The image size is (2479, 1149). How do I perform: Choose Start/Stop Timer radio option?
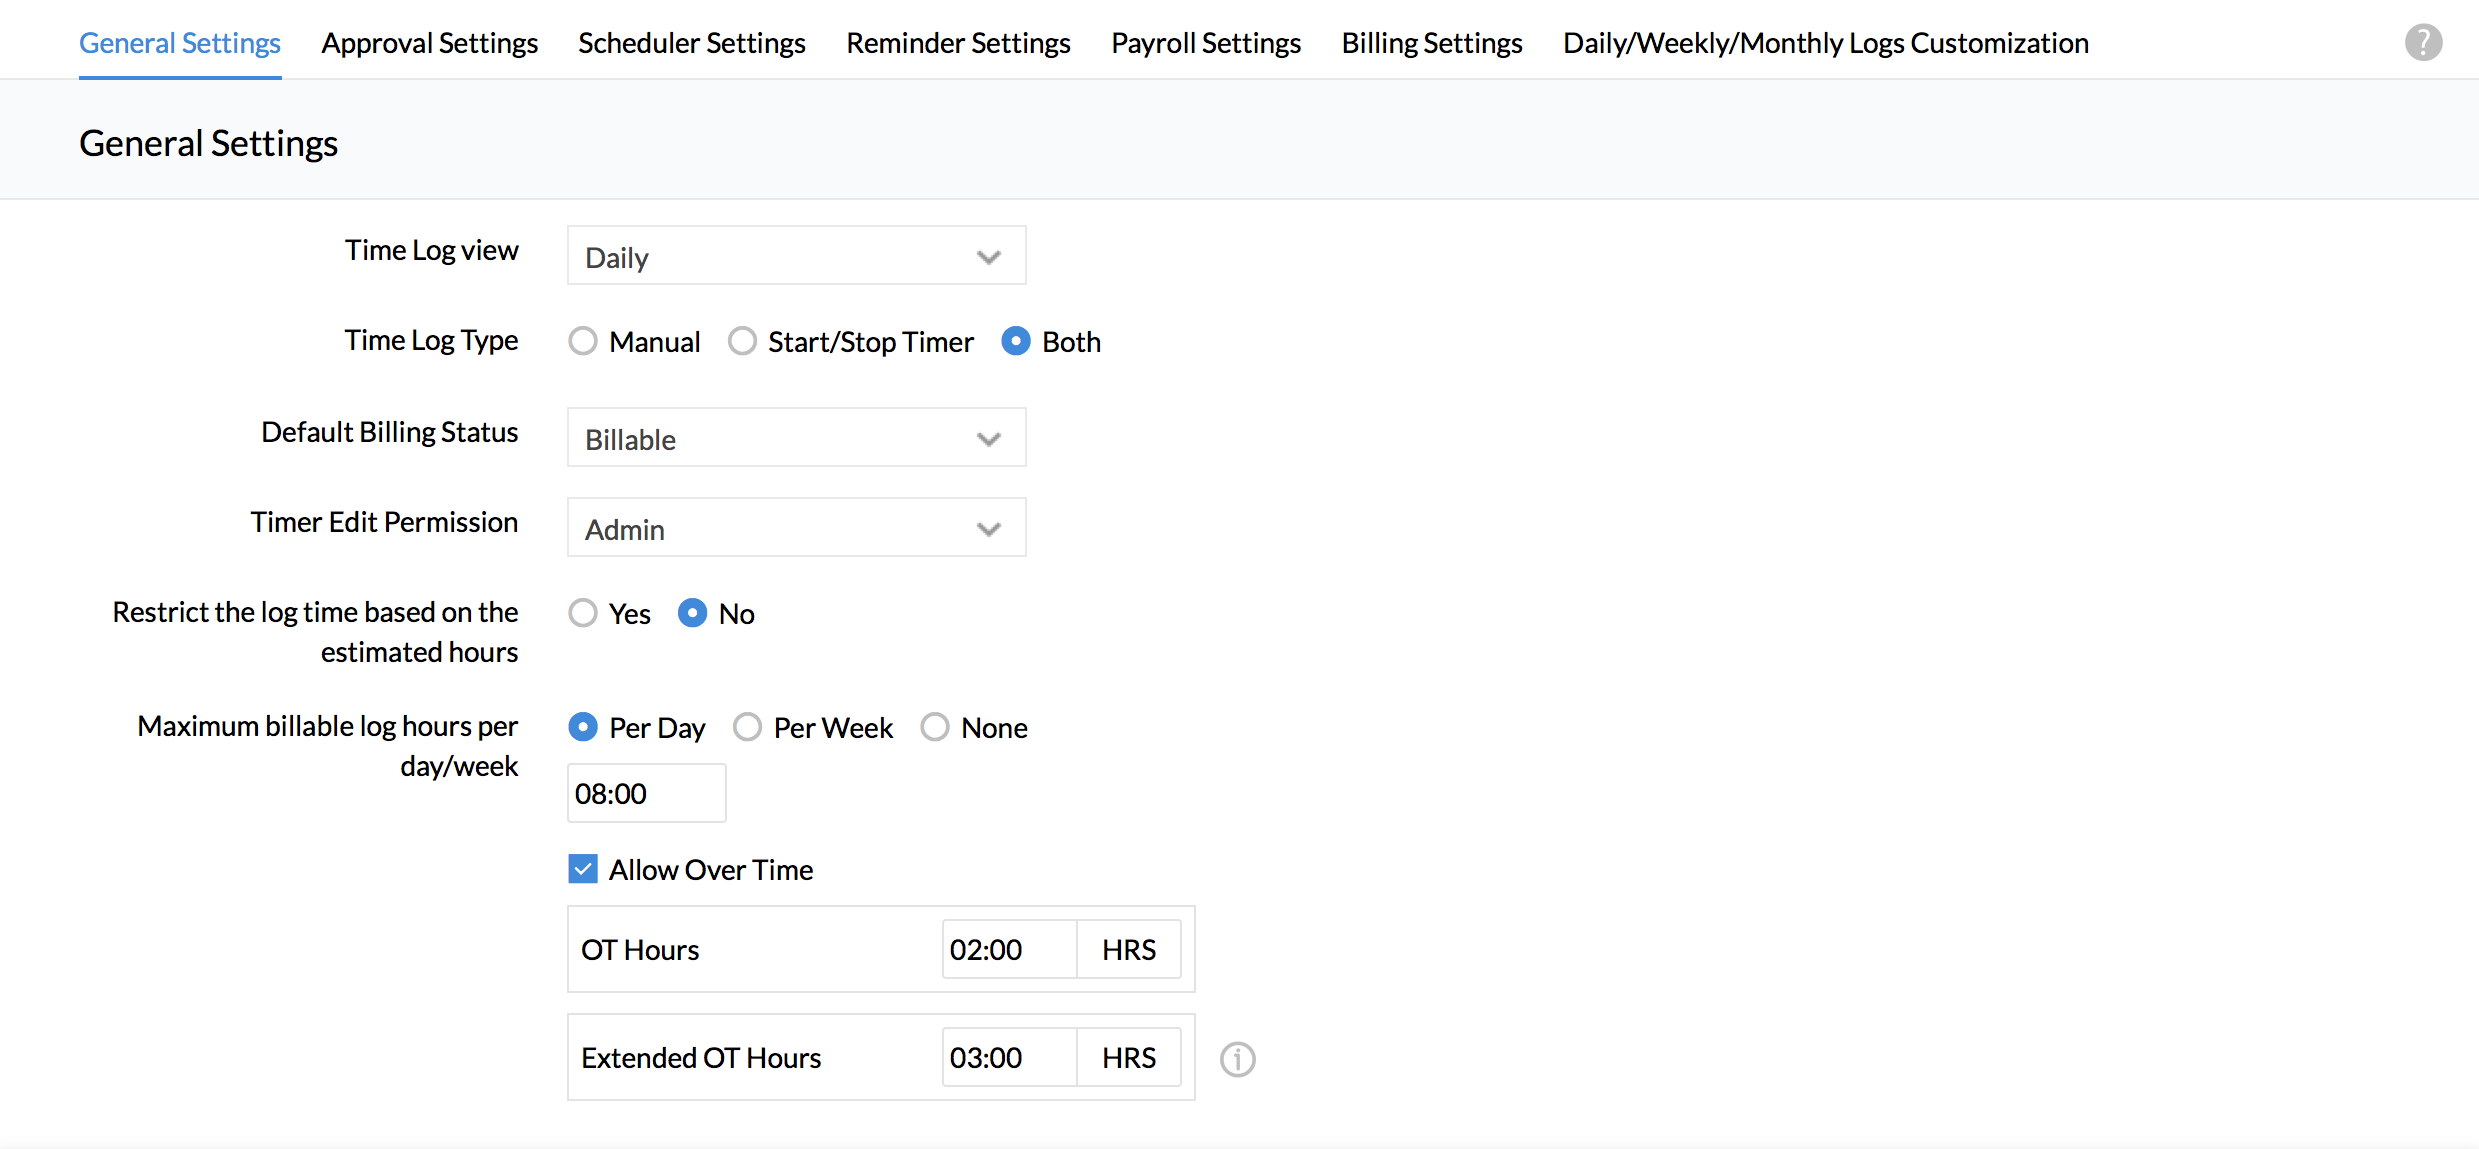click(742, 342)
